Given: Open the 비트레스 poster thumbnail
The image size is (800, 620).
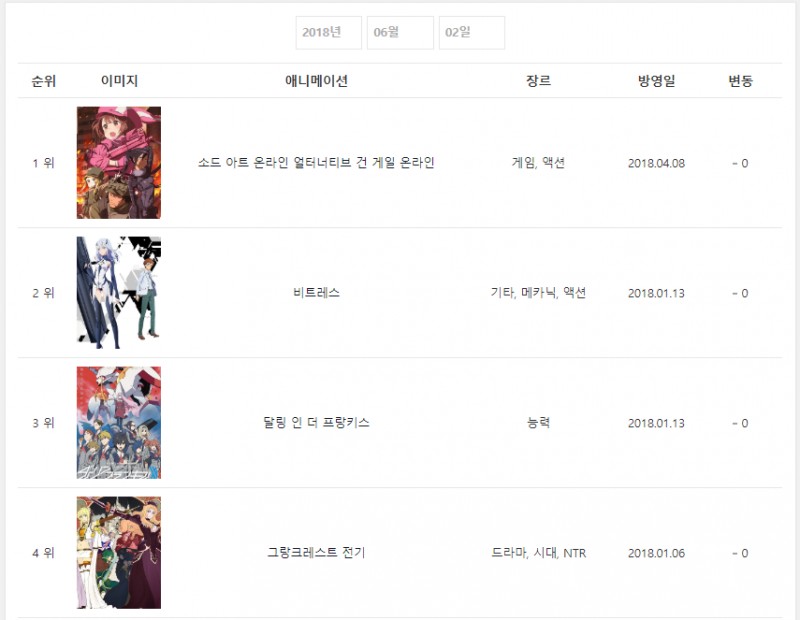Looking at the screenshot, I should 119,293.
